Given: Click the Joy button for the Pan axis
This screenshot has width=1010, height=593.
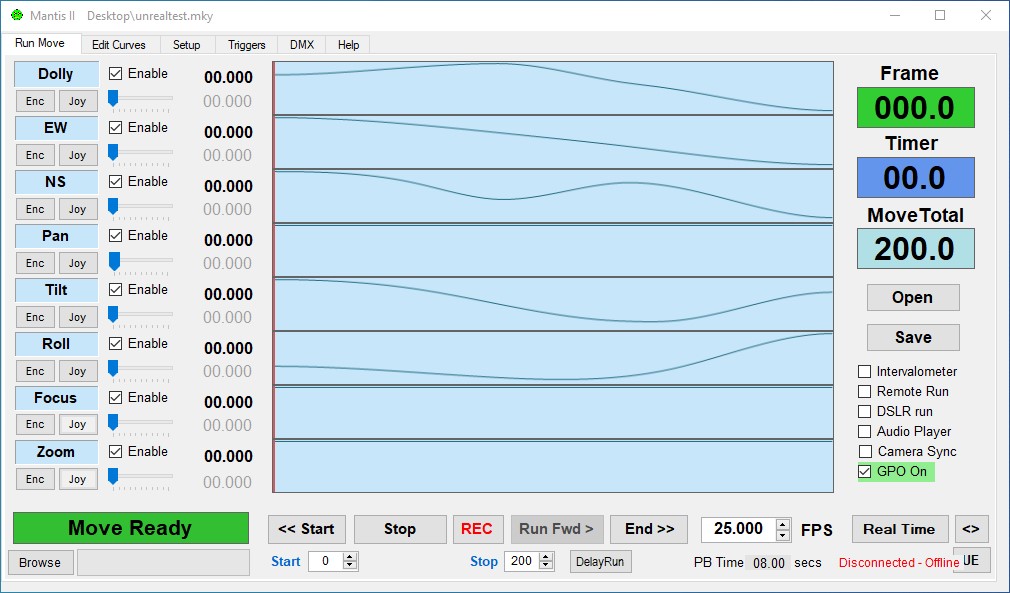Looking at the screenshot, I should (77, 263).
